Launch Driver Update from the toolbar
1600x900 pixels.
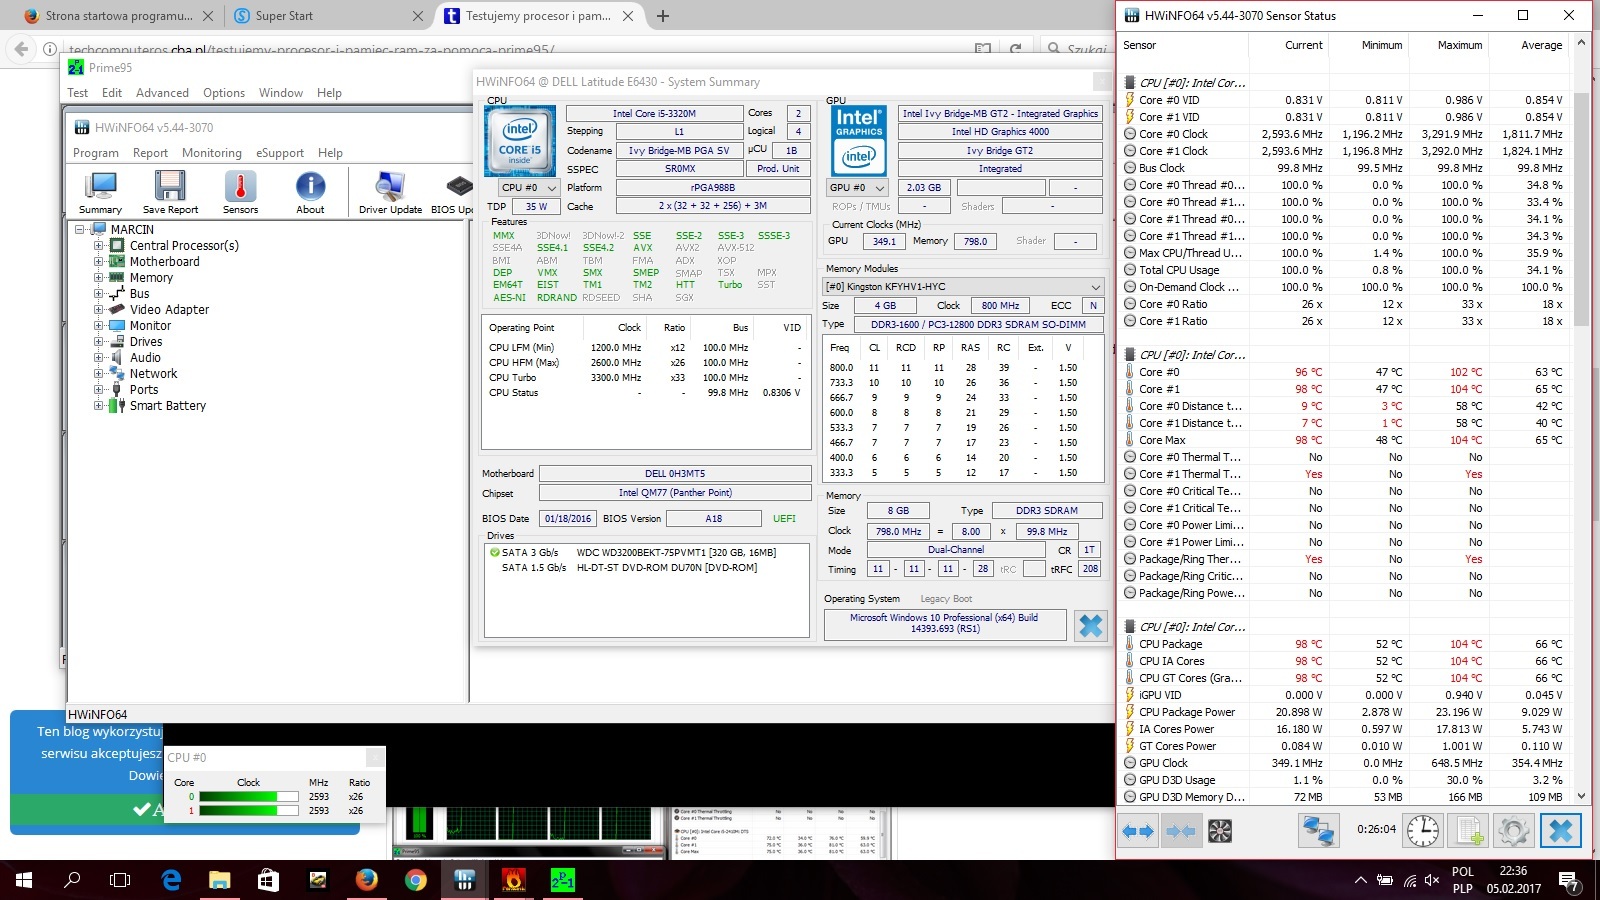[390, 192]
